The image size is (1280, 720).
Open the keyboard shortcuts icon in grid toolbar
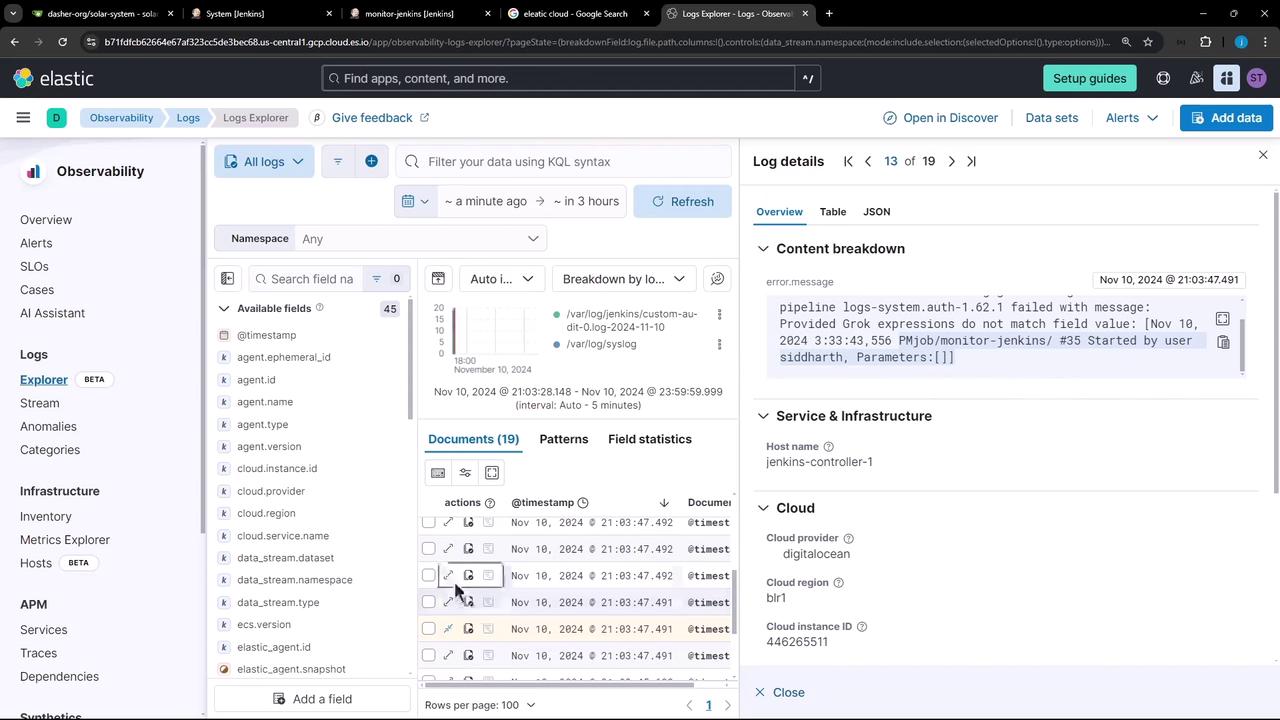coord(438,473)
